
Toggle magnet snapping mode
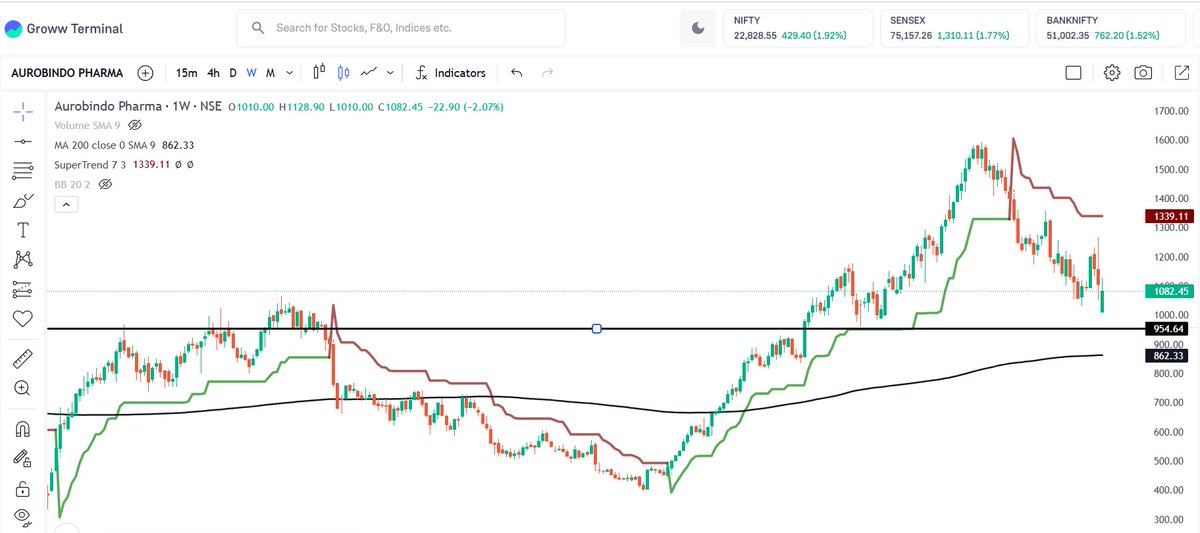pos(23,429)
